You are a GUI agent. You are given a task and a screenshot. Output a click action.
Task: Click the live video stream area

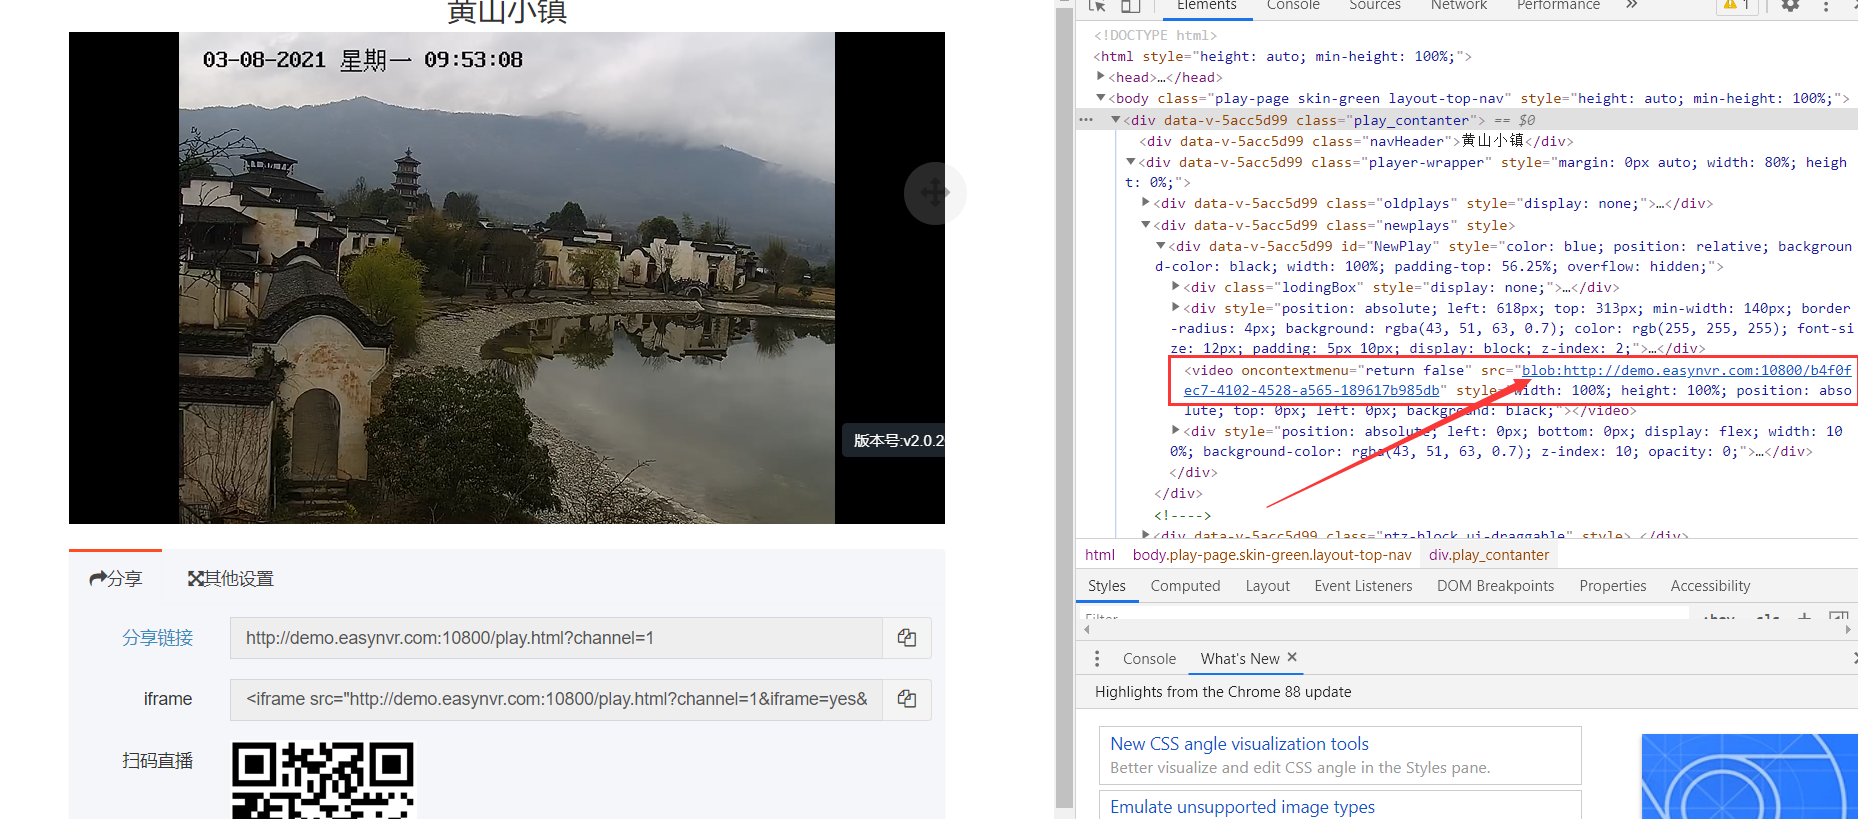[x=507, y=278]
